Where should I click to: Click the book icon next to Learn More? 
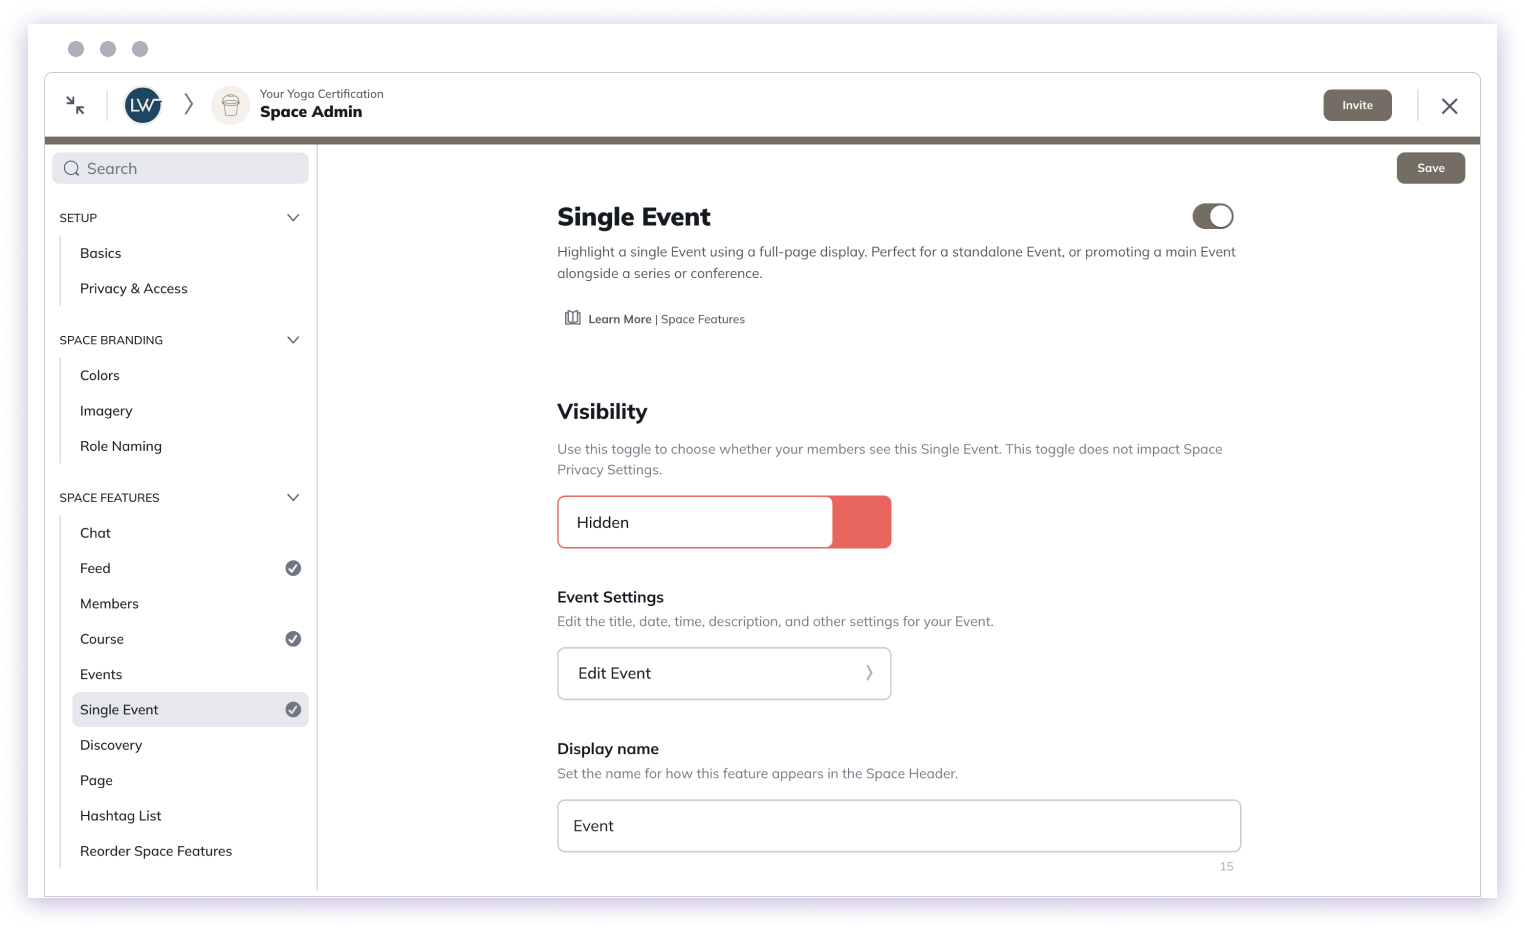pos(571,317)
